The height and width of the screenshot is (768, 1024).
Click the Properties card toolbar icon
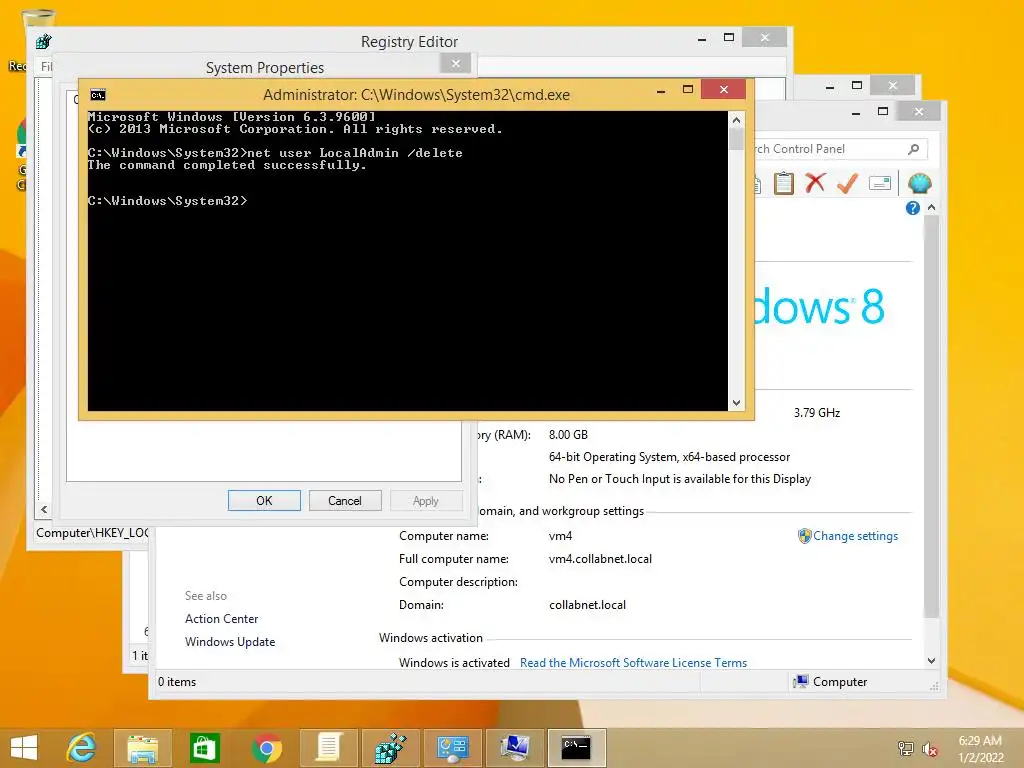click(880, 184)
